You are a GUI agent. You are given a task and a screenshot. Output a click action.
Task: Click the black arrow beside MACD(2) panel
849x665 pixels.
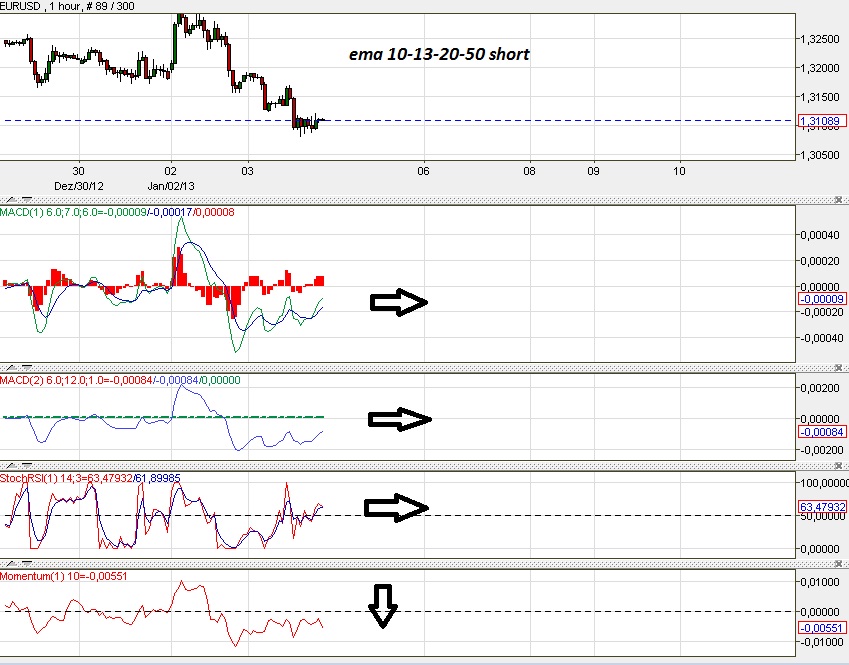click(398, 418)
